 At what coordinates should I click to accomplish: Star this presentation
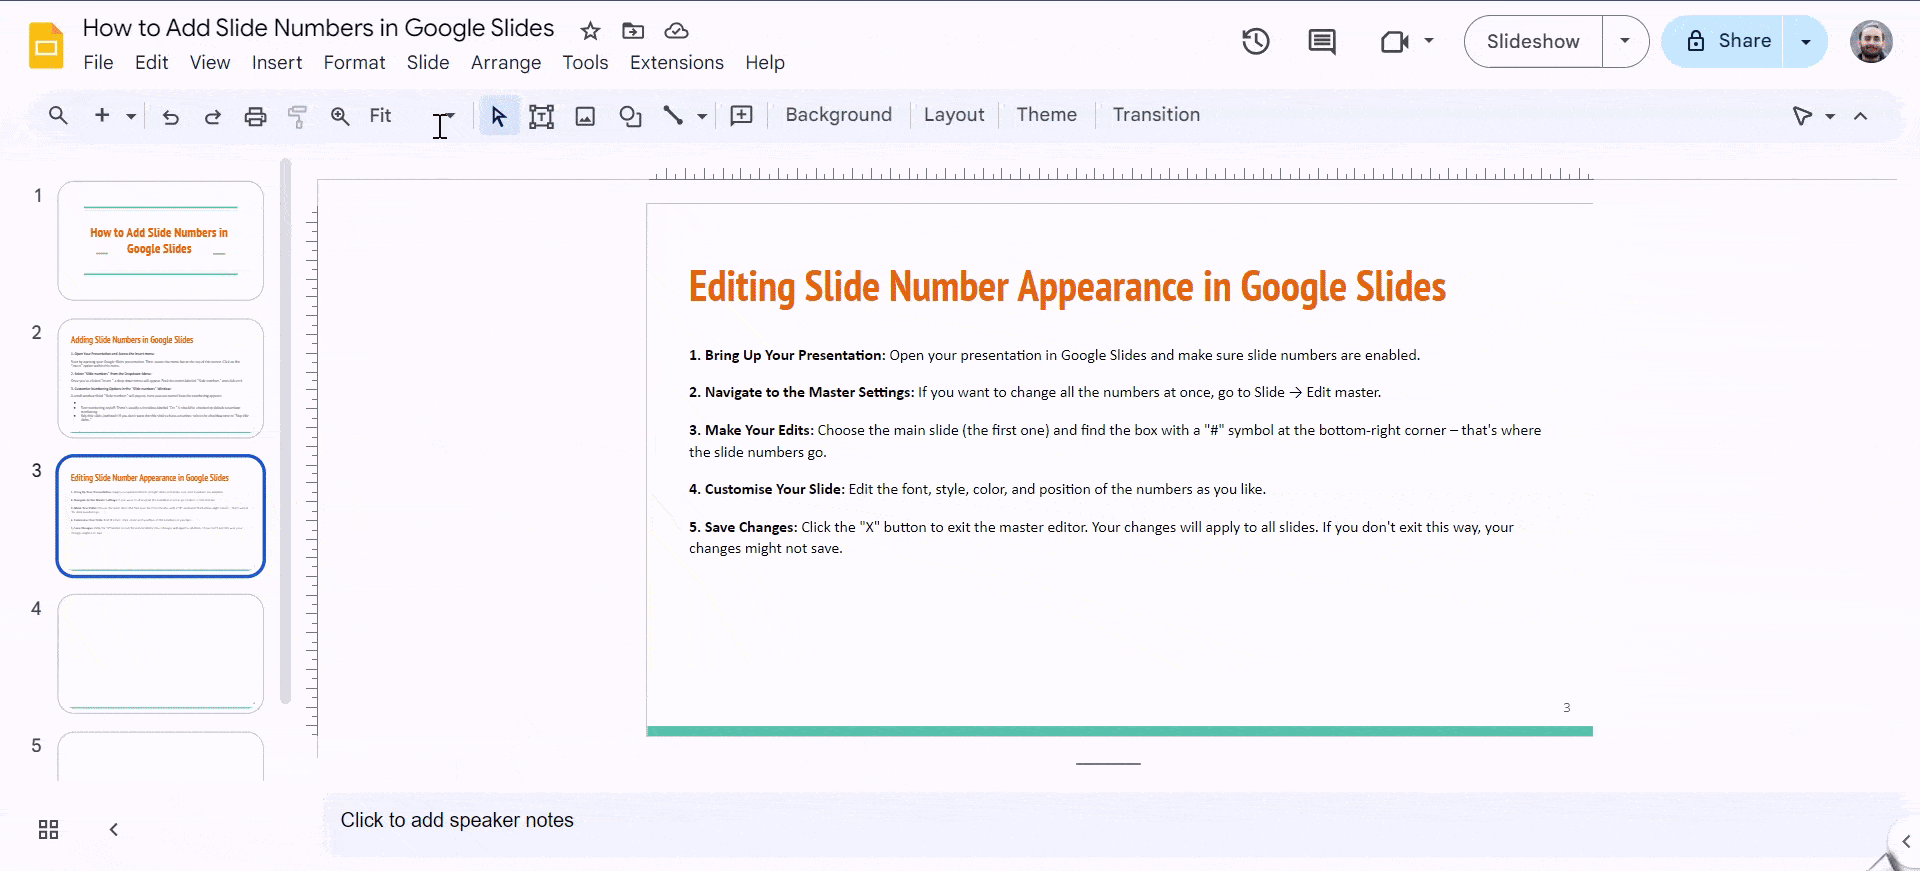point(590,31)
